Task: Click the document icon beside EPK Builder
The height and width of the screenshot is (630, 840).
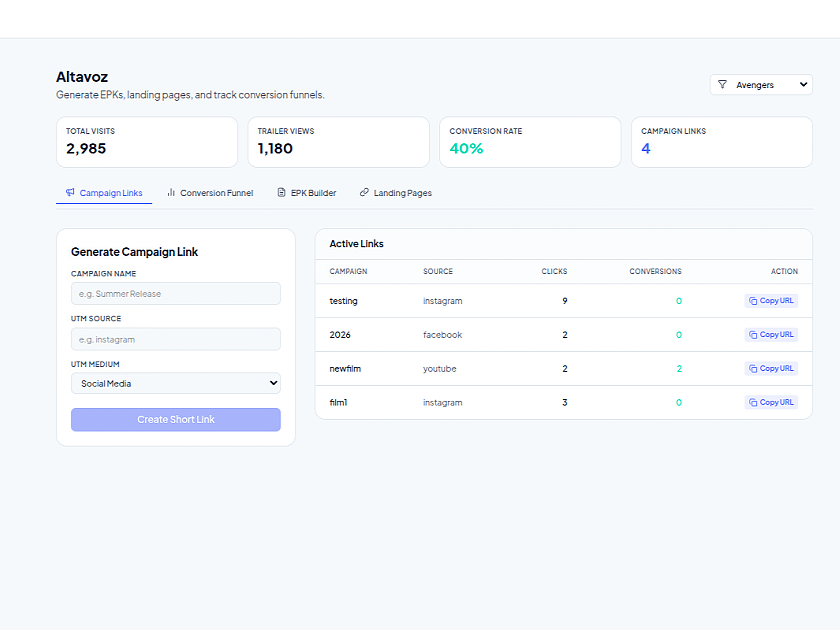Action: (x=282, y=193)
